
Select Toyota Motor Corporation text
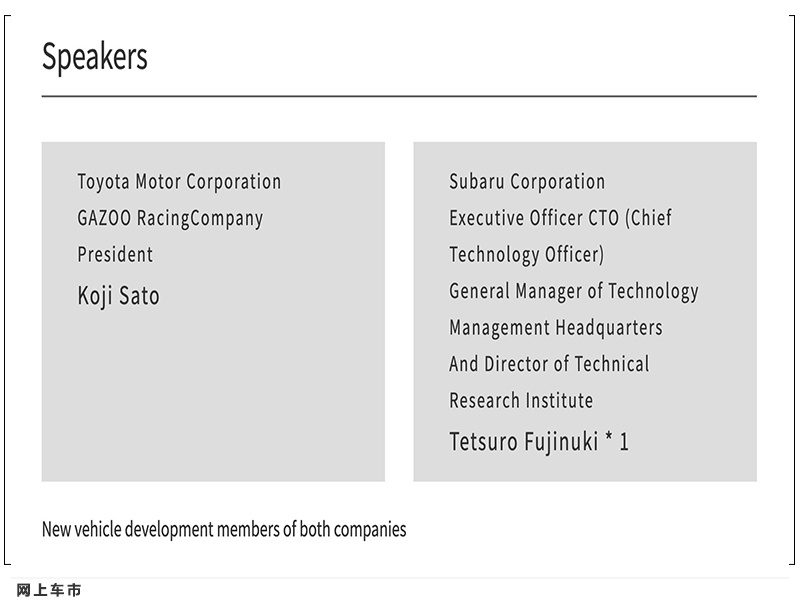179,182
